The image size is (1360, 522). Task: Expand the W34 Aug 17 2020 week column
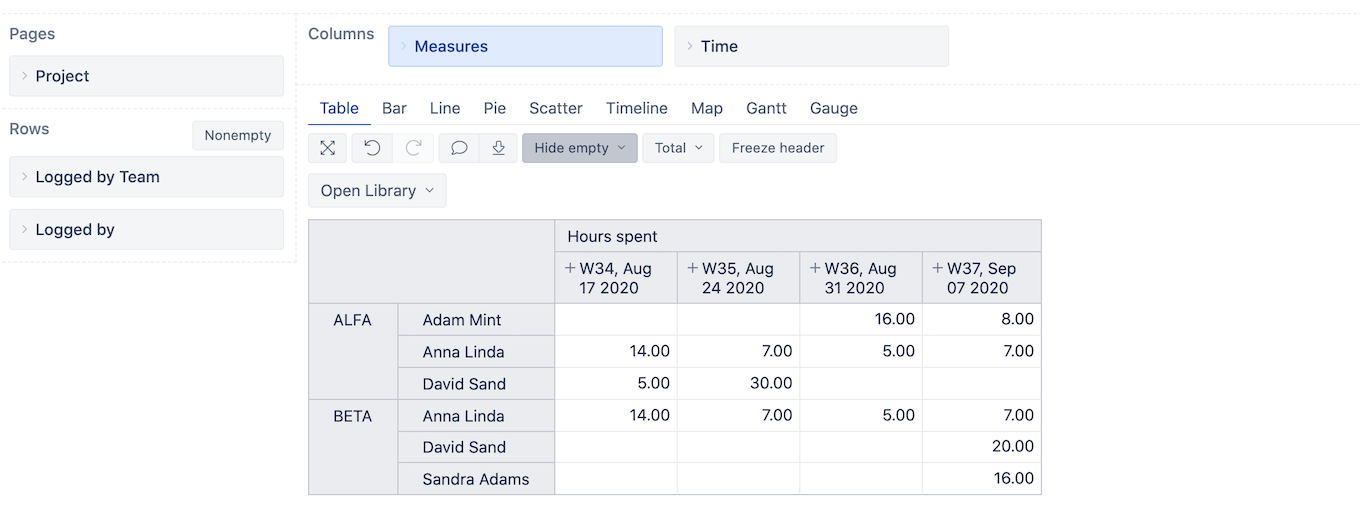pos(570,268)
